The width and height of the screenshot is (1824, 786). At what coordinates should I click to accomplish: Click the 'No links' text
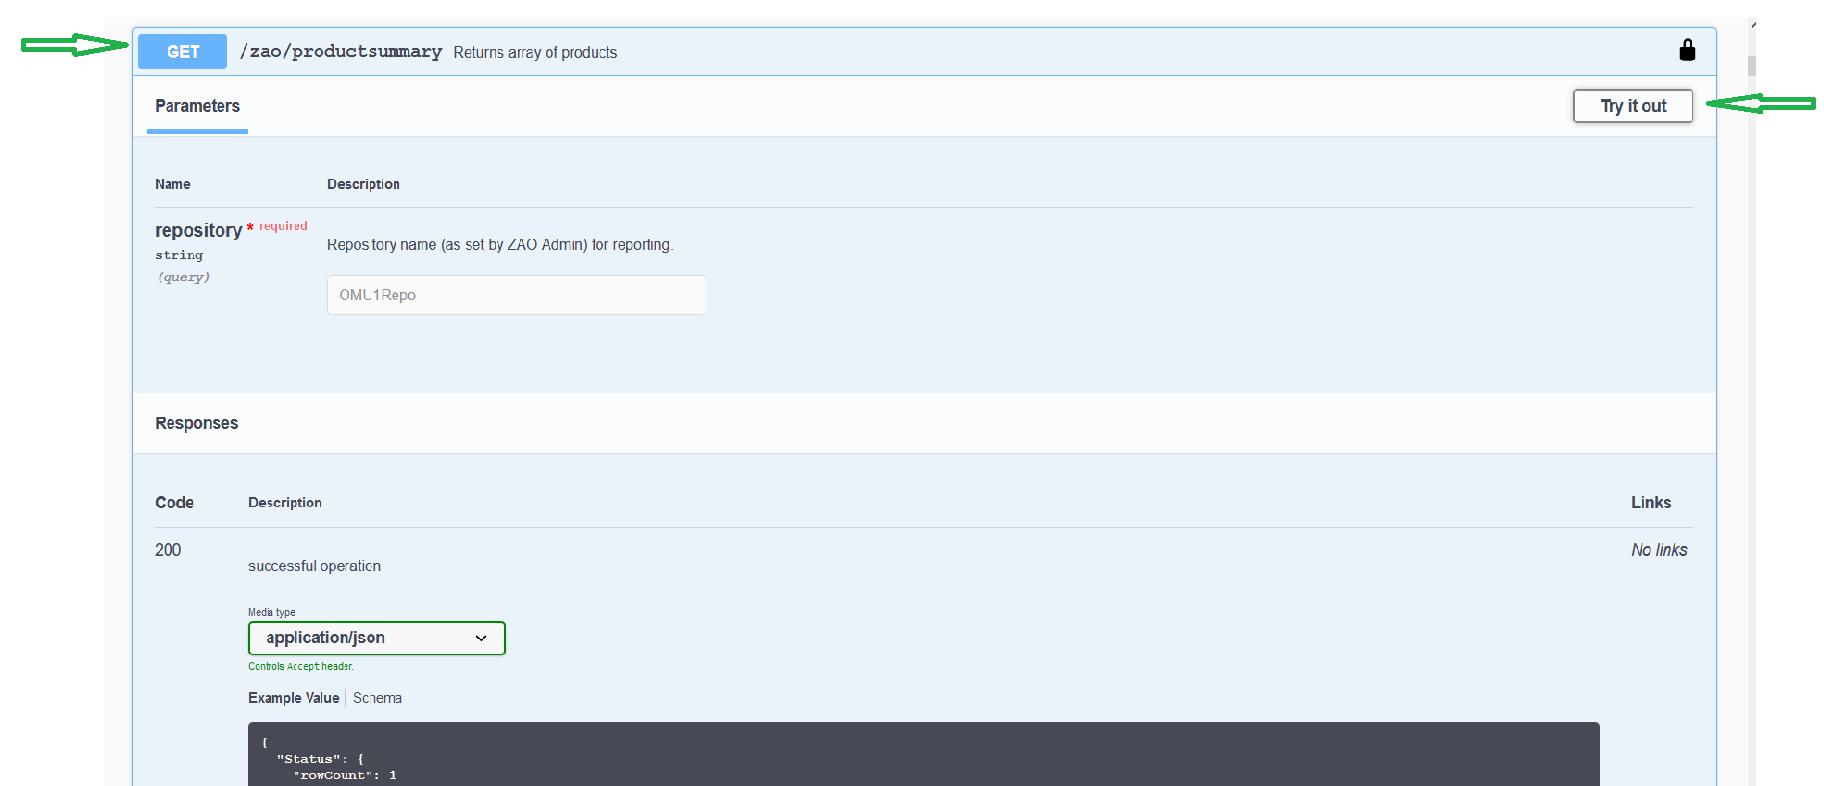(1659, 550)
